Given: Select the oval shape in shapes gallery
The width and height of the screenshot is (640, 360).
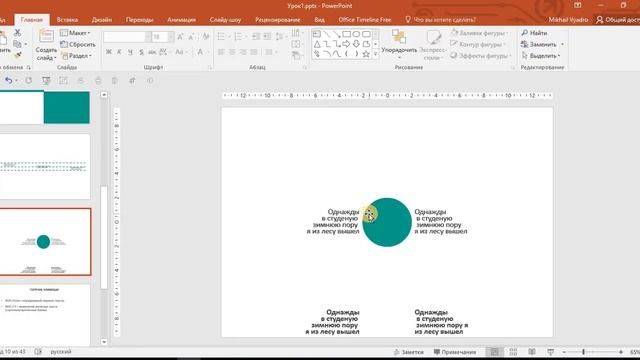Looking at the screenshot, I should click(x=356, y=34).
